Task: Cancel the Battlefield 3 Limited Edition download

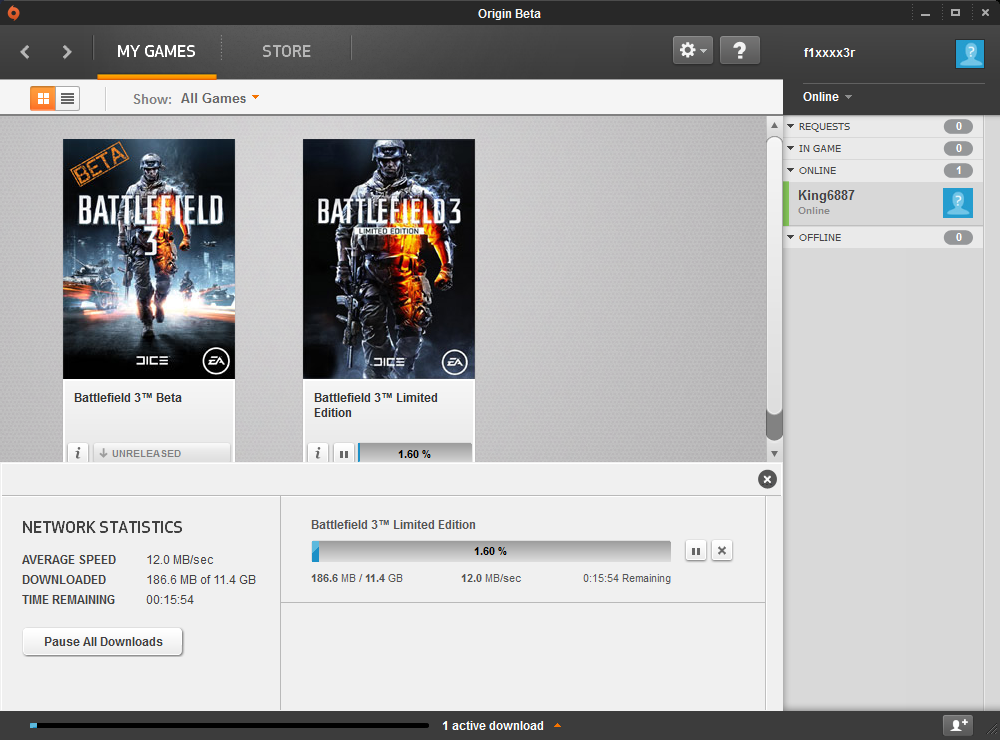Action: pyautogui.click(x=722, y=550)
